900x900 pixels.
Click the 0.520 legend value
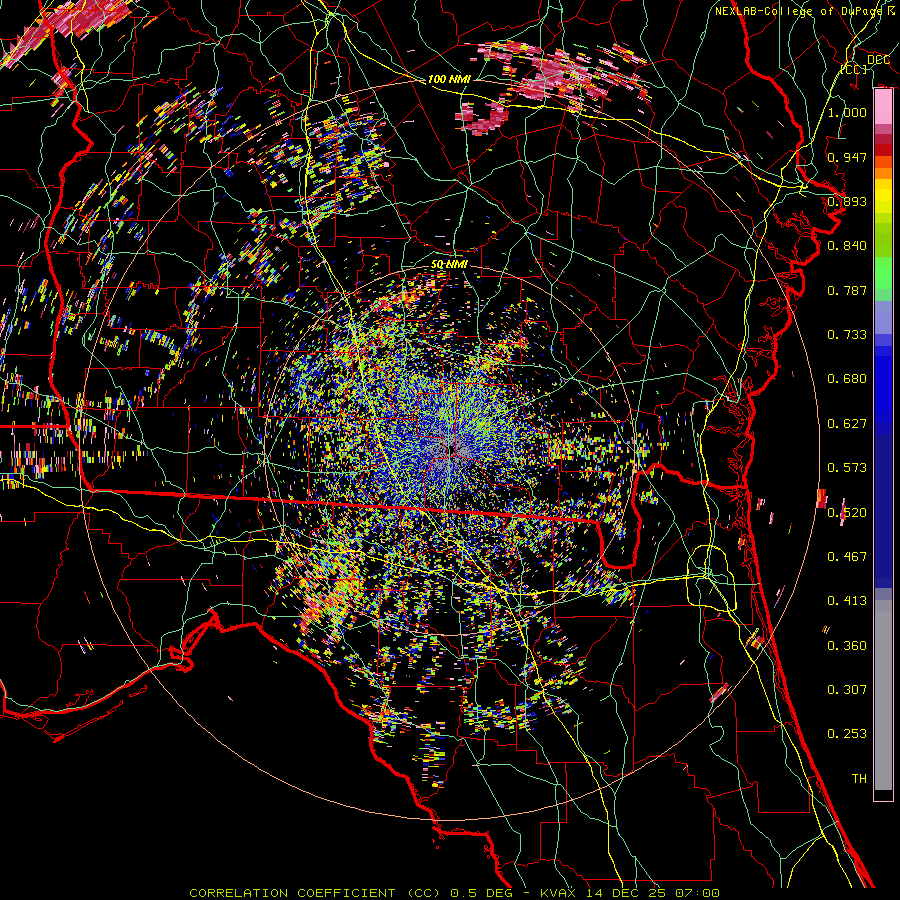pyautogui.click(x=847, y=513)
